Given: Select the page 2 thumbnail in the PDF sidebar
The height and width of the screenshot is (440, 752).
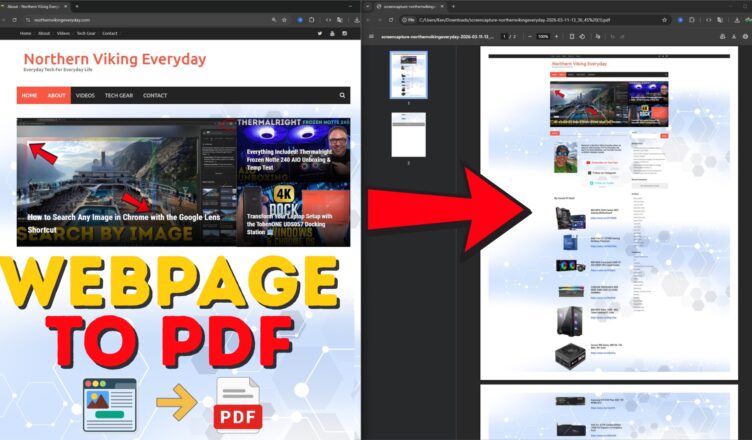Looking at the screenshot, I should coord(409,135).
